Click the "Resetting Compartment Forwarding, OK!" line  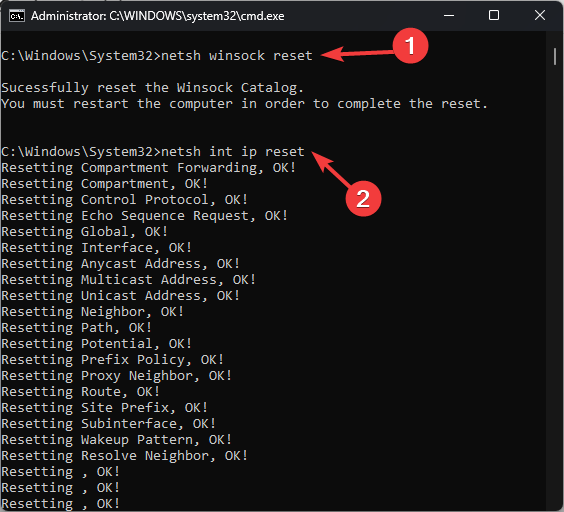point(149,168)
